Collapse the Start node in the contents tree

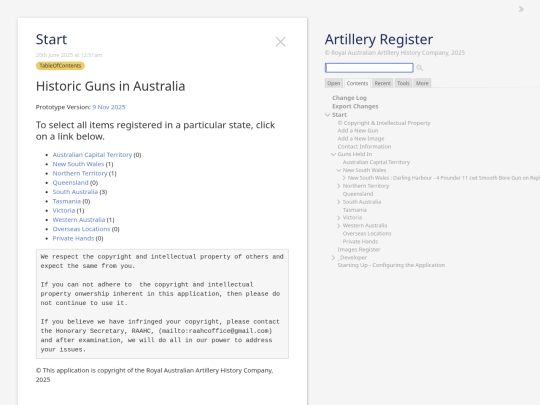coord(328,115)
